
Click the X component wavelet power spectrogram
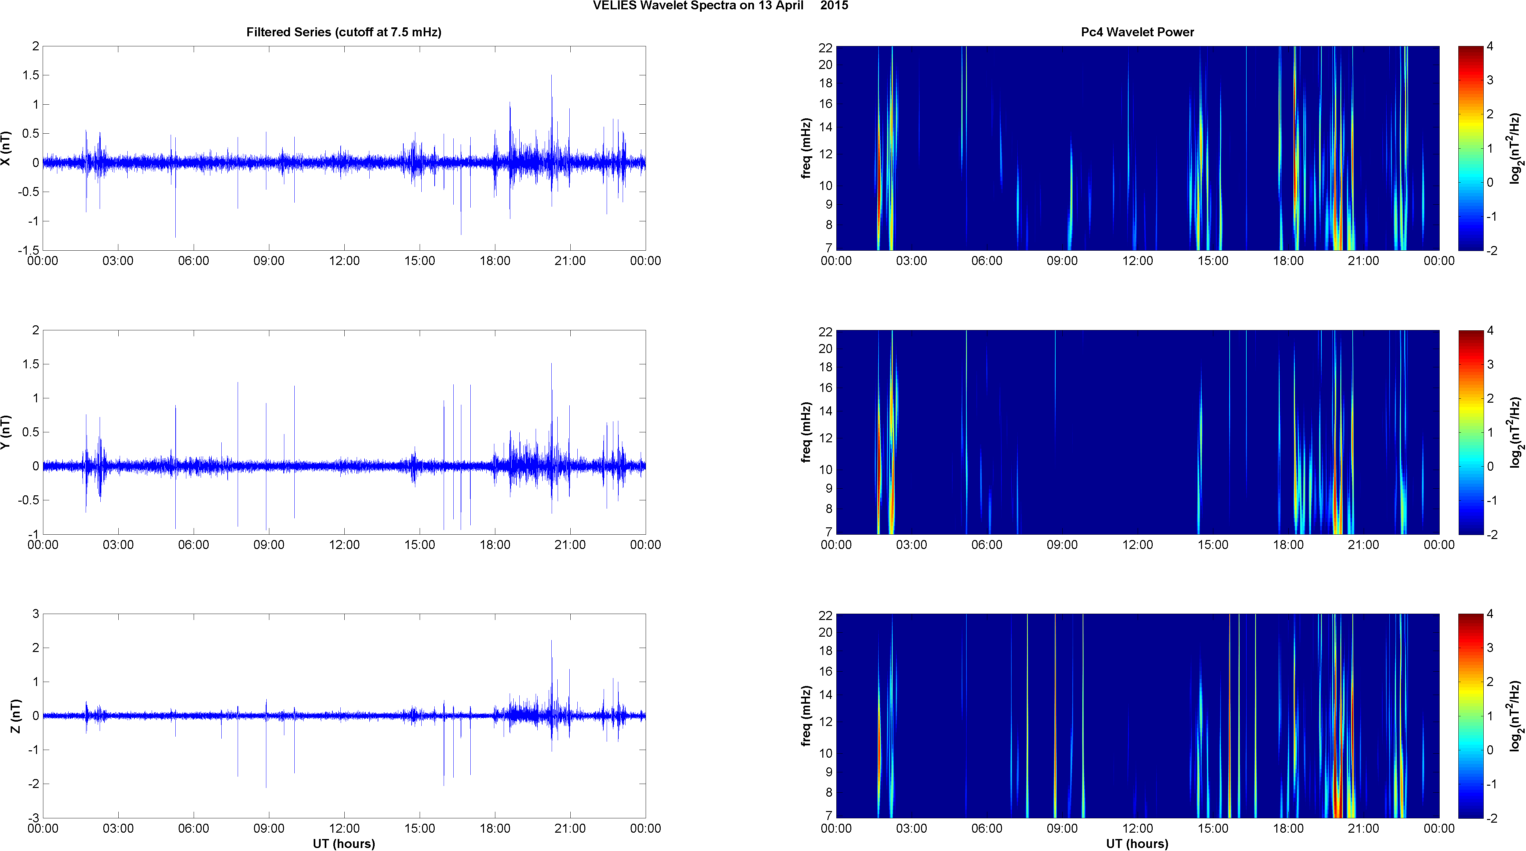tap(1137, 148)
